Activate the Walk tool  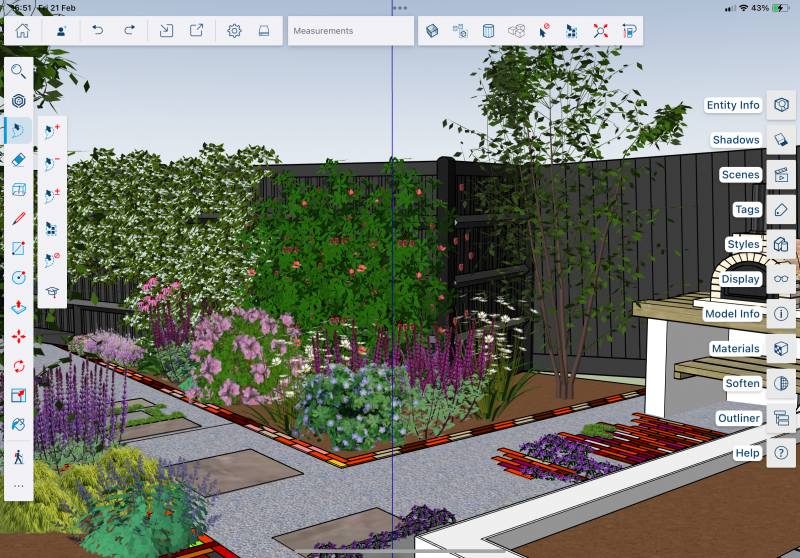pyautogui.click(x=18, y=457)
